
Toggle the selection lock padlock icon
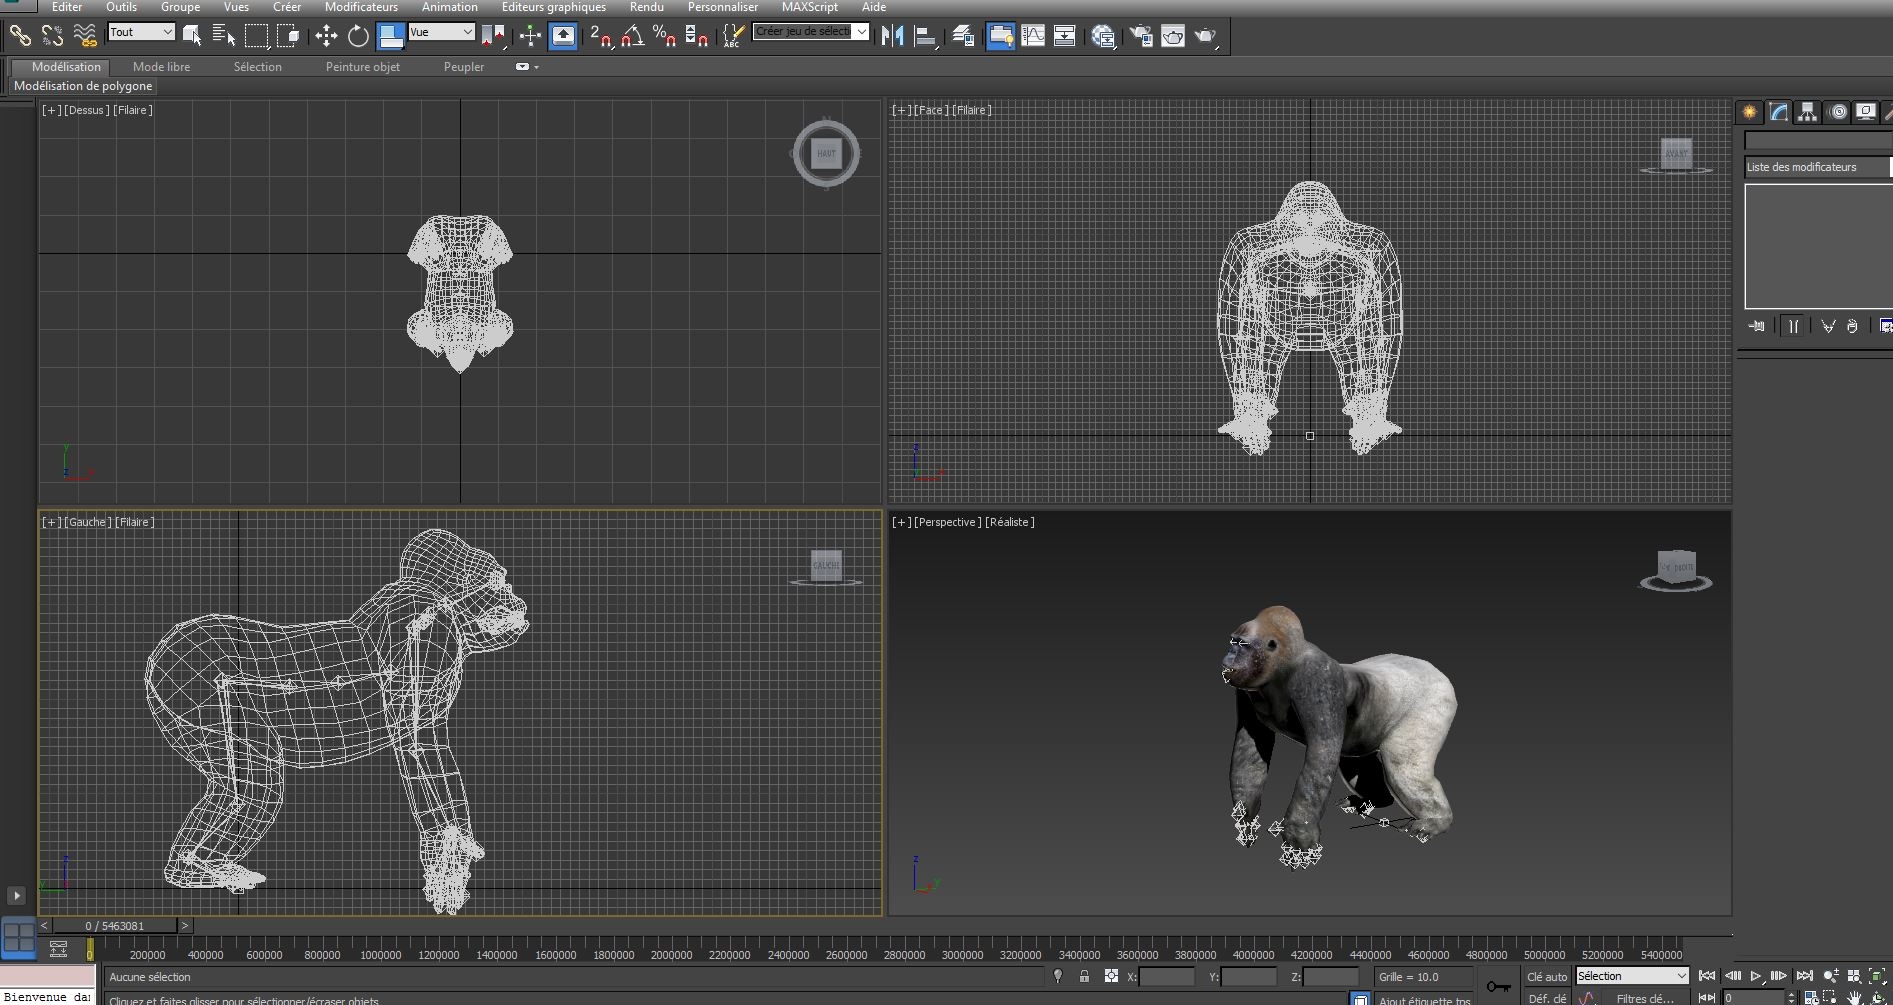(1084, 976)
